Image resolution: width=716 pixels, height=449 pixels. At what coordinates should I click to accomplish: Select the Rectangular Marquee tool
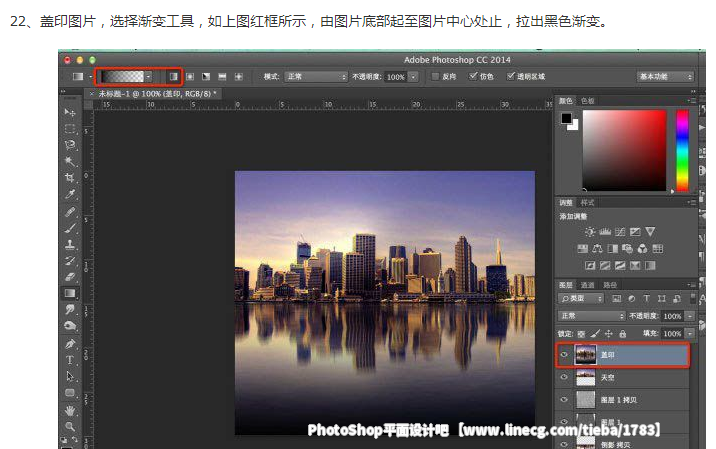(69, 129)
